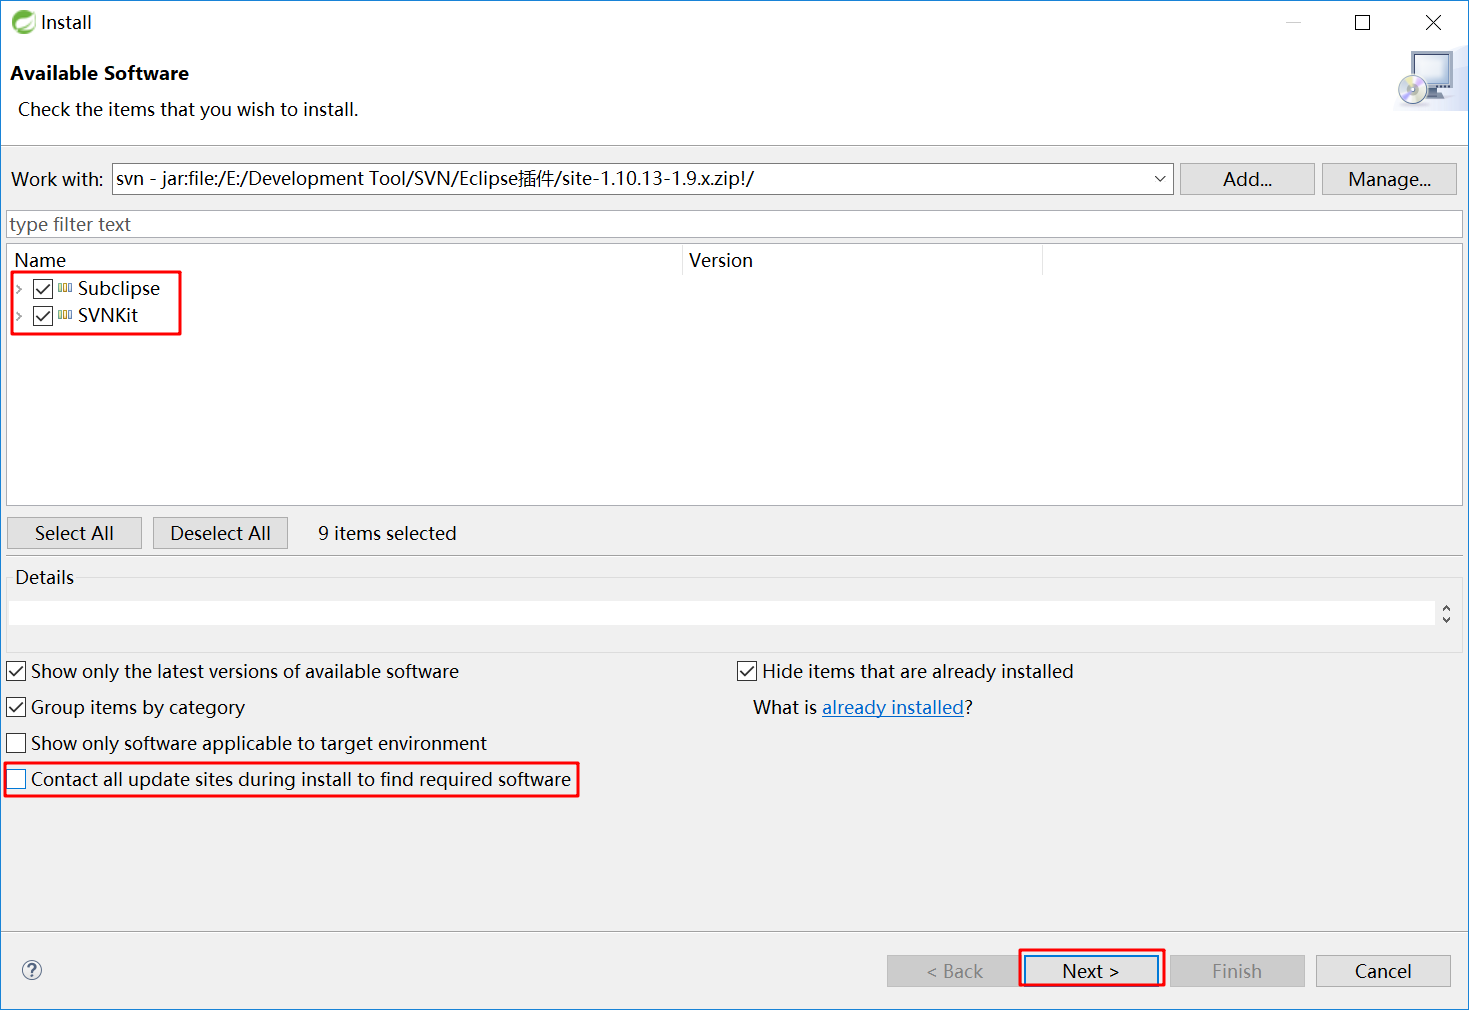
Task: Uncheck the SVNKit checkbox
Action: 43,316
